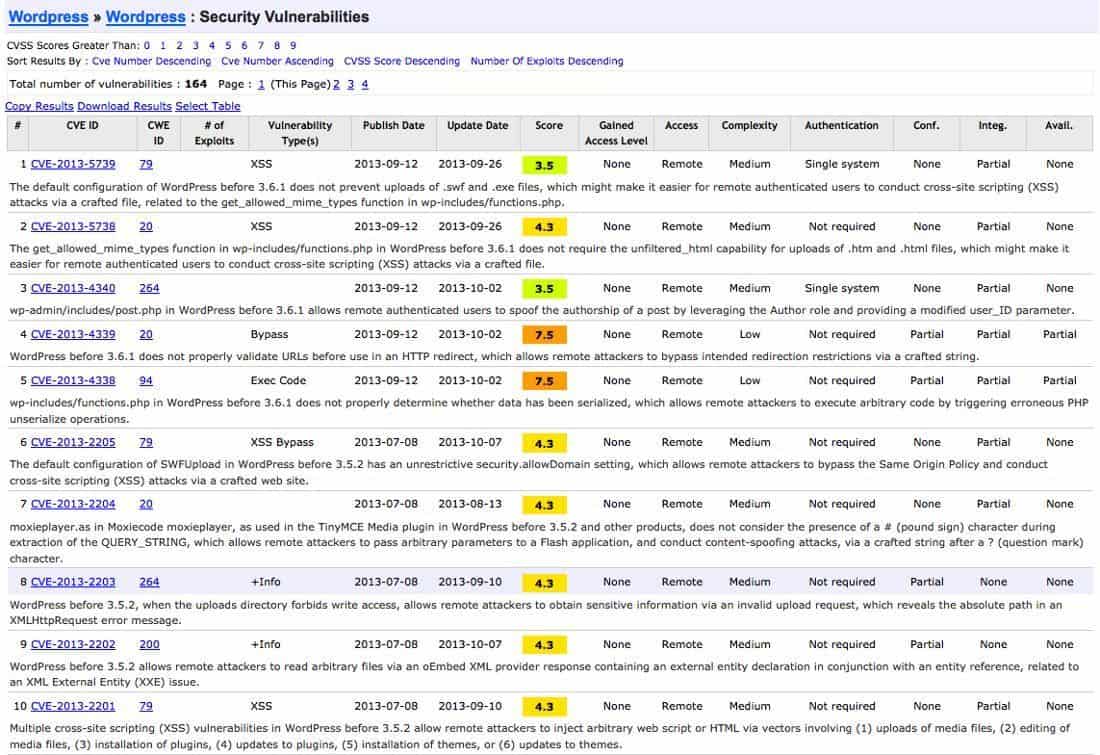Click the 3.5 score badge for CVE-2013-4340
Image resolution: width=1100 pixels, height=755 pixels.
545,289
